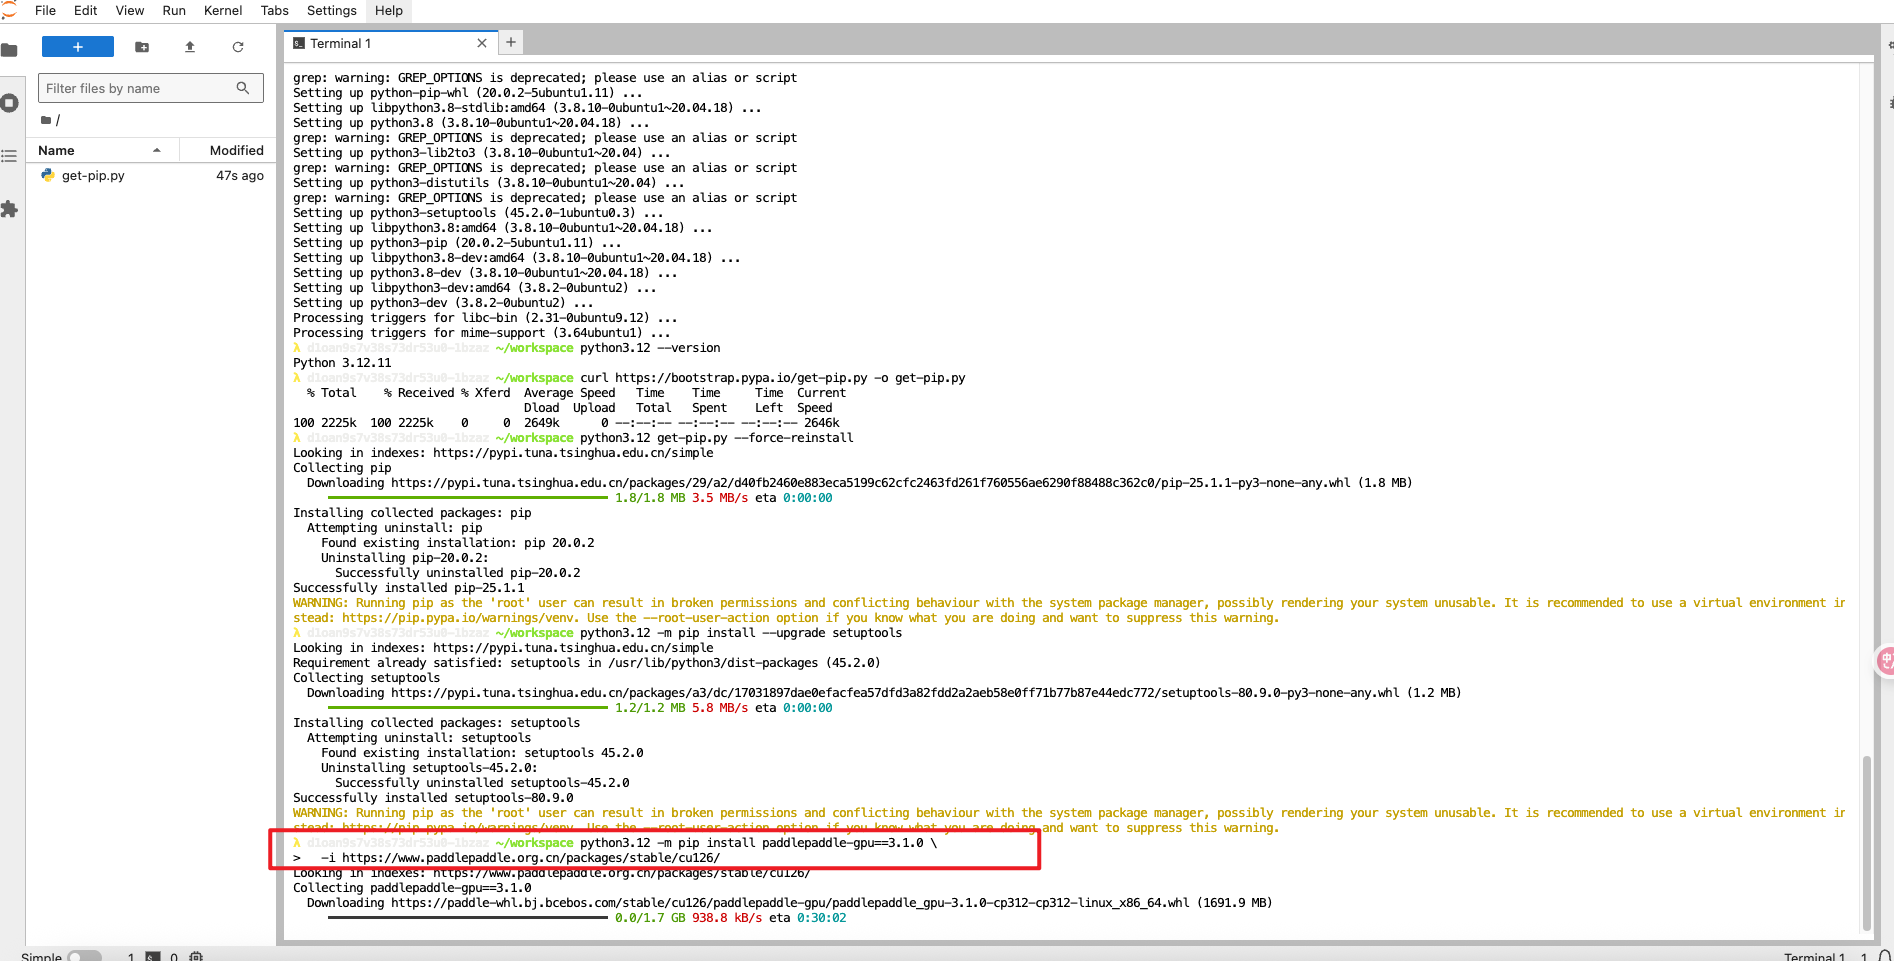Screen dimensions: 1894x961
Task: Open the View menu
Action: tap(129, 10)
